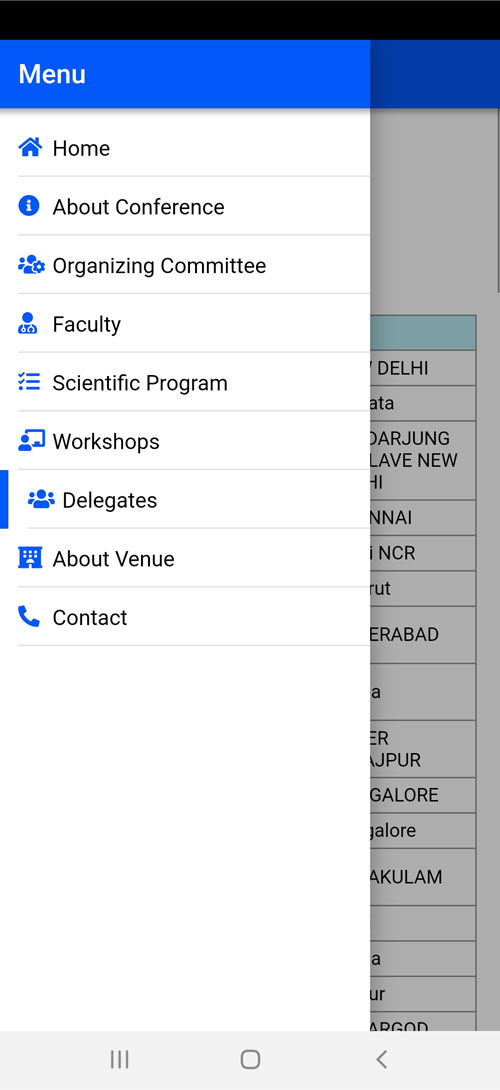Tap the Android recent apps button
The height and width of the screenshot is (1090, 500).
coord(120,1059)
